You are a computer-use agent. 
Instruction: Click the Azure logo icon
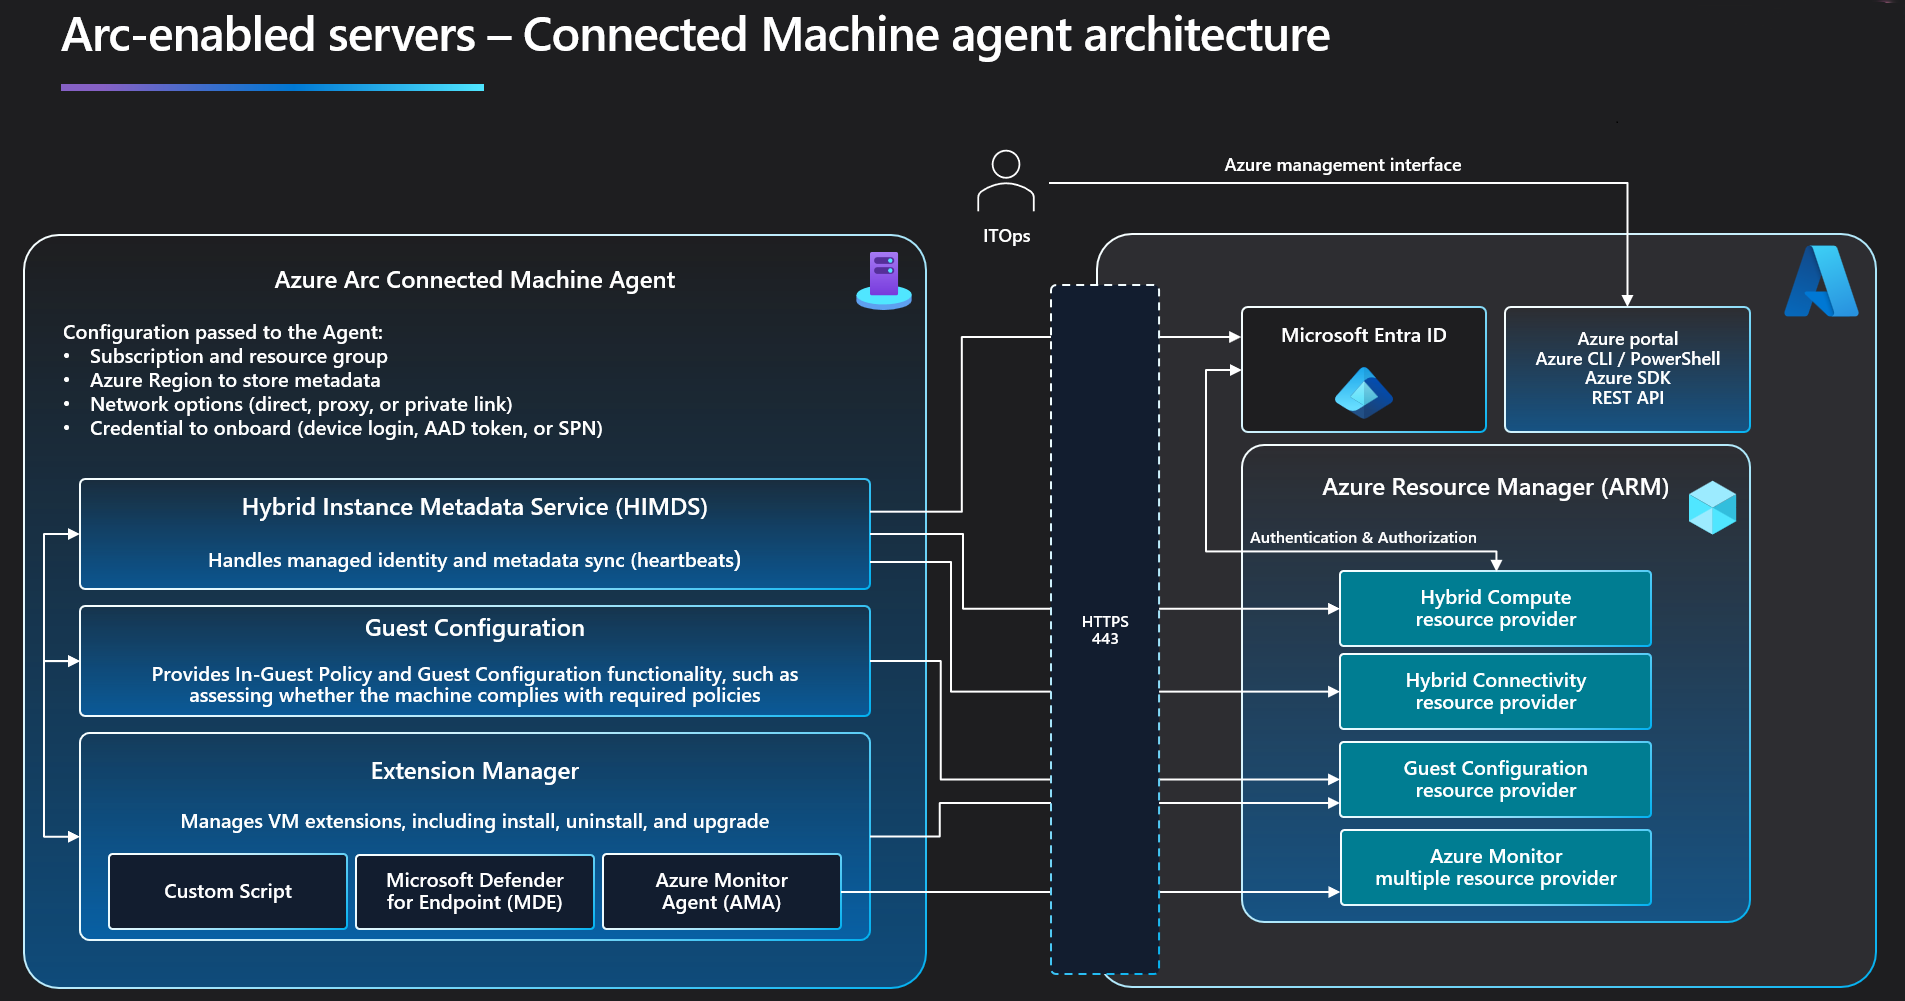[1821, 281]
